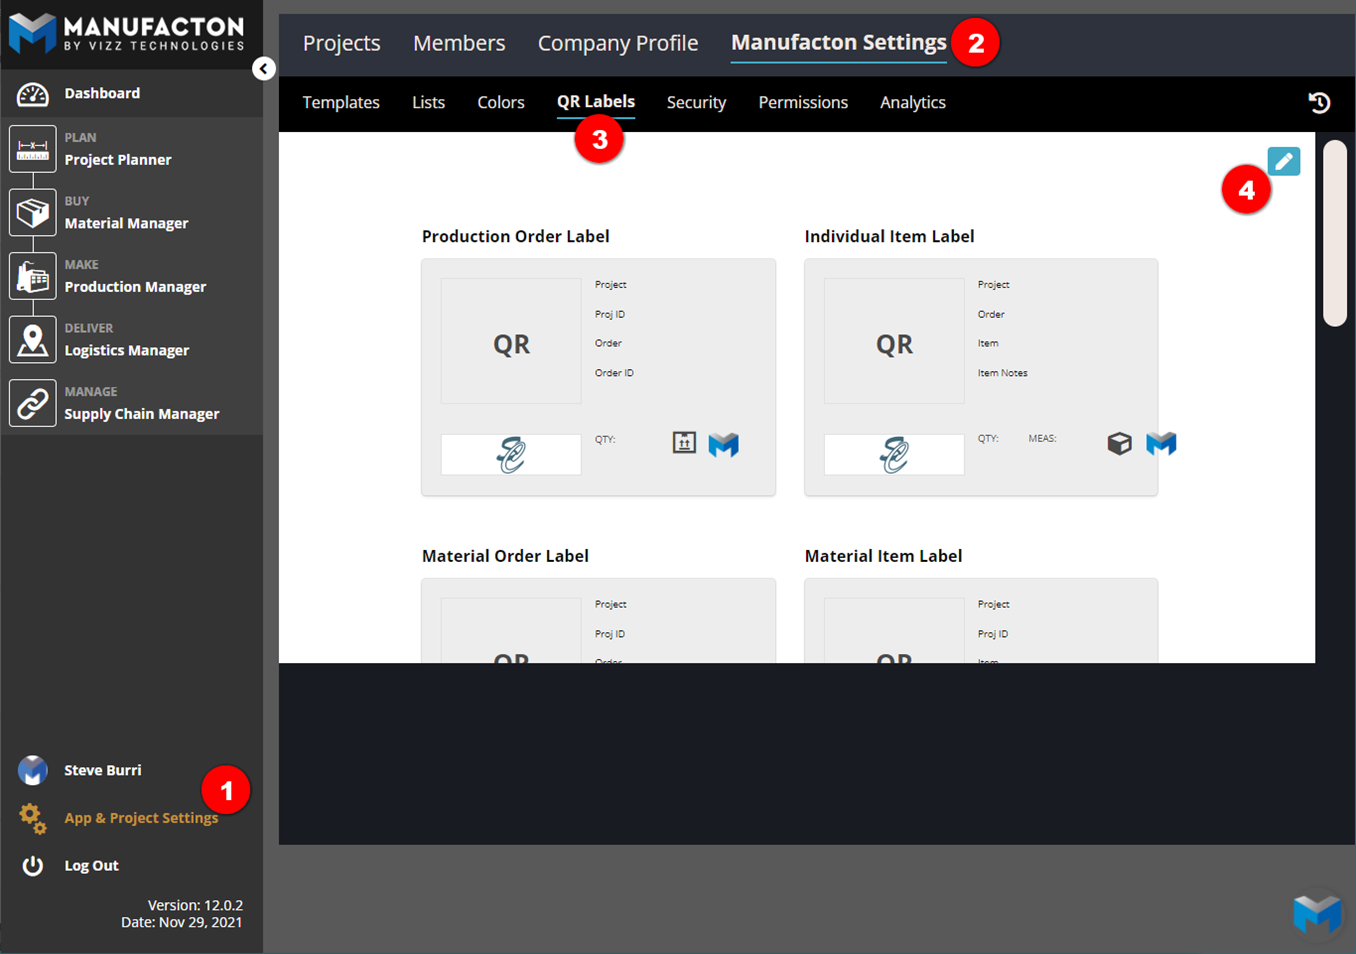The image size is (1356, 954).
Task: Open Steve Burri user profile
Action: 102,770
